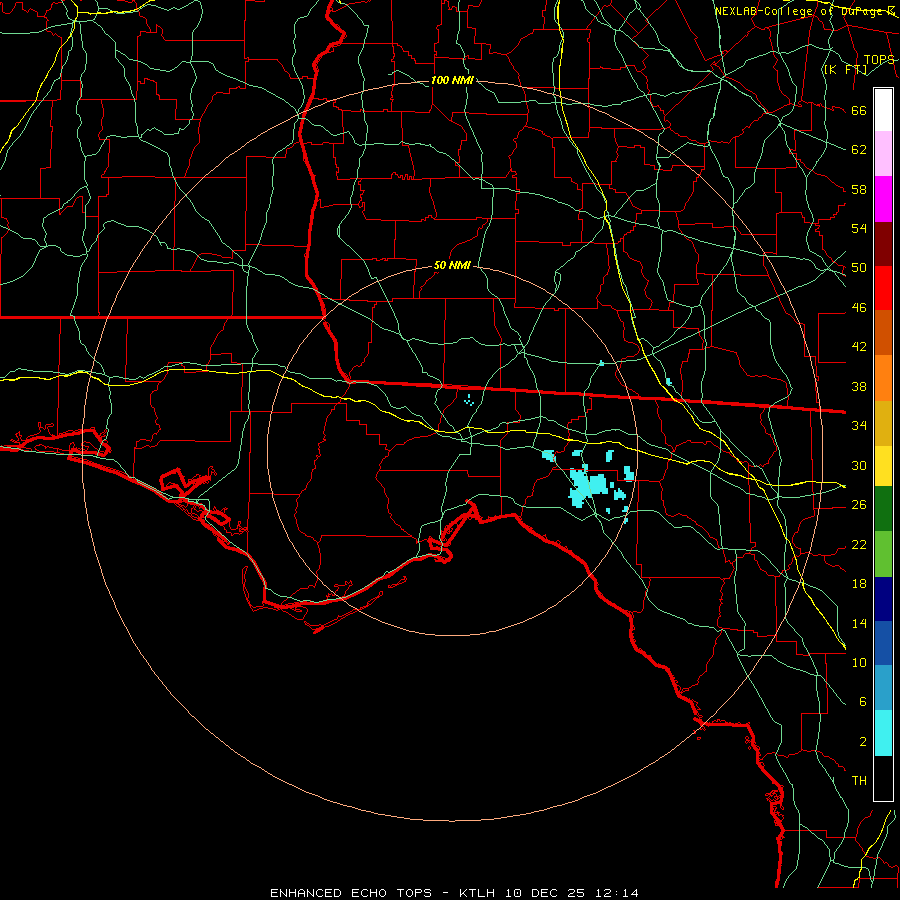
Task: Click the '50 NMI' range ring label
Action: [452, 265]
